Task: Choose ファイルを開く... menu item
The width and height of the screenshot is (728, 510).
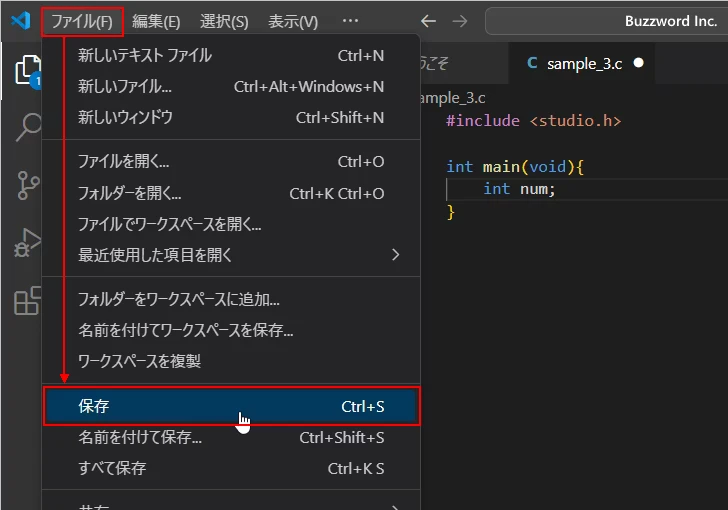Action: click(231, 162)
